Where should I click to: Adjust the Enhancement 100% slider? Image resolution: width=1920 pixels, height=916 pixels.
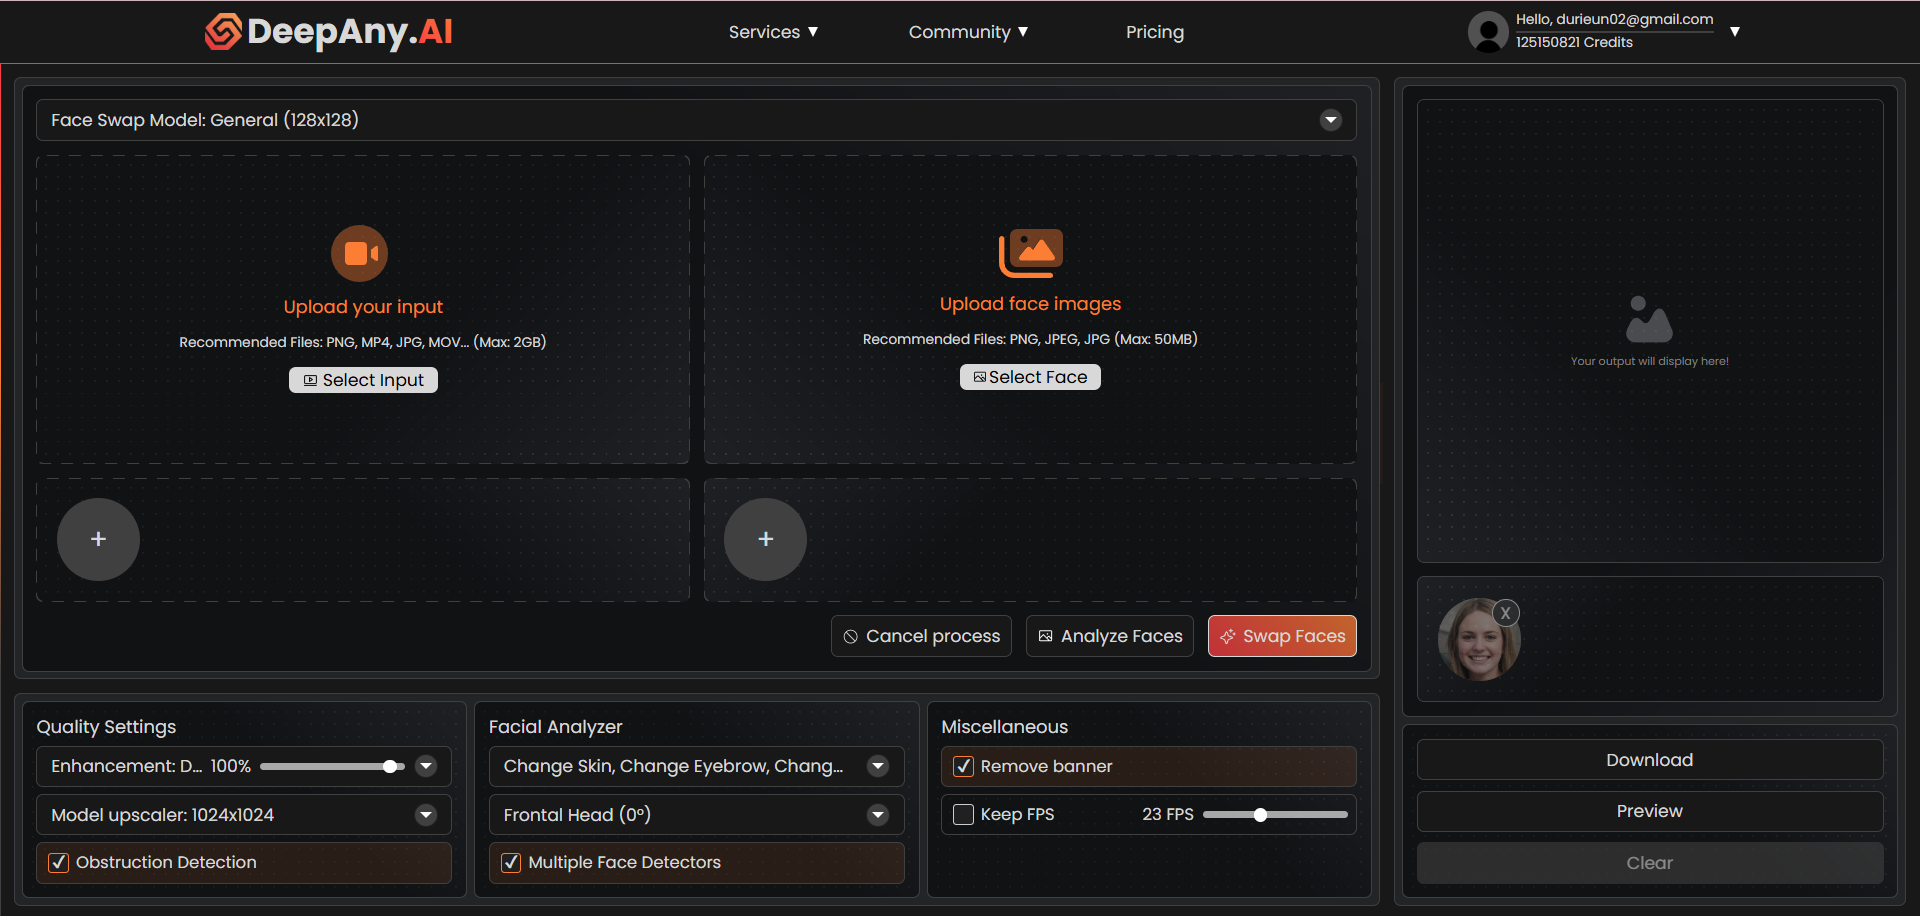(x=332, y=767)
